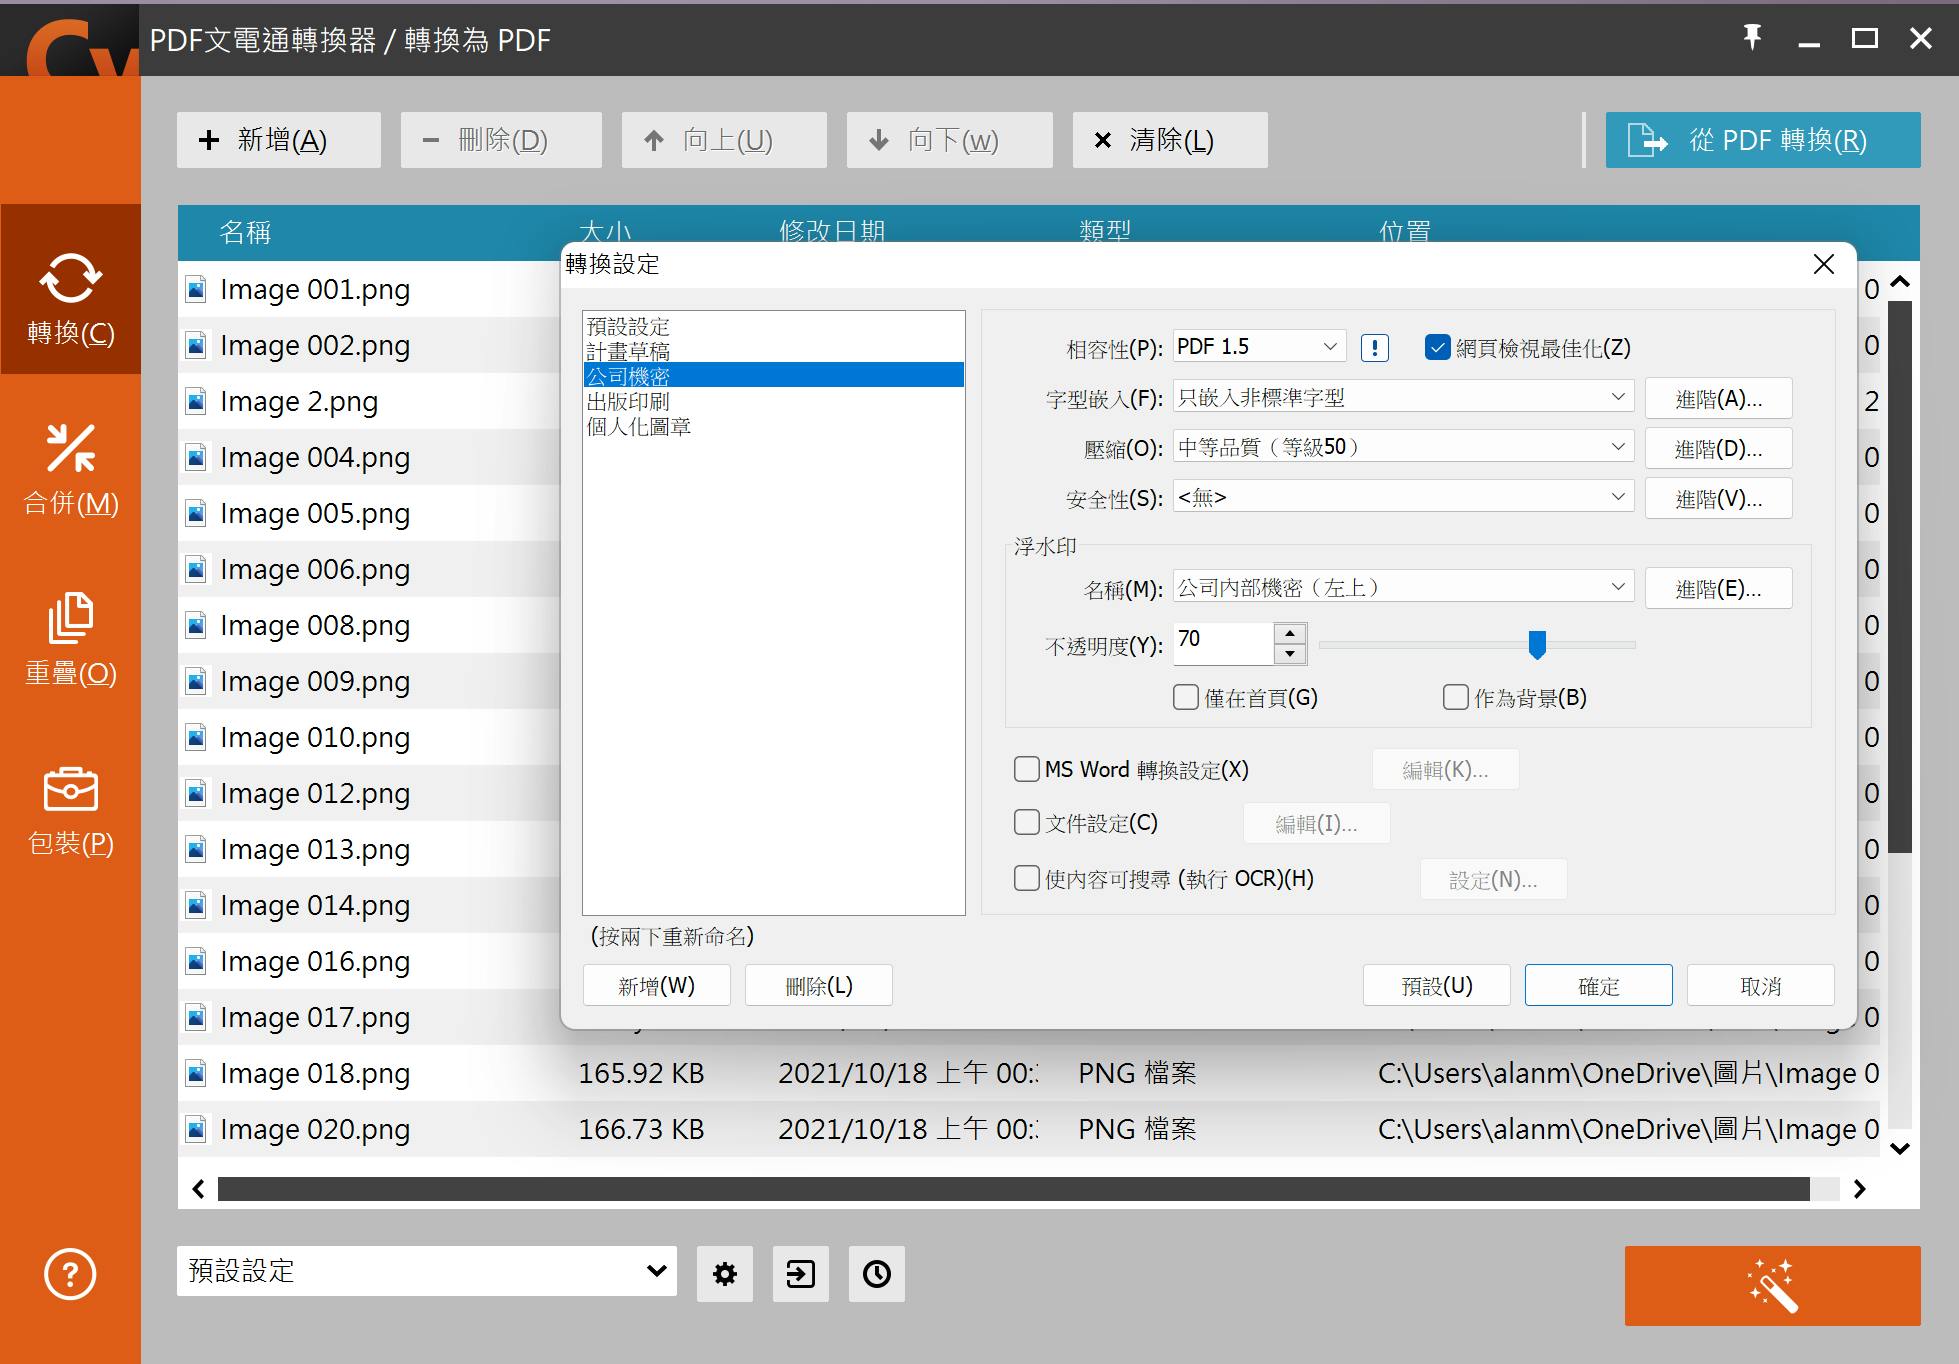The height and width of the screenshot is (1364, 1959).
Task: Click the gear settings icon below list
Action: [x=724, y=1274]
